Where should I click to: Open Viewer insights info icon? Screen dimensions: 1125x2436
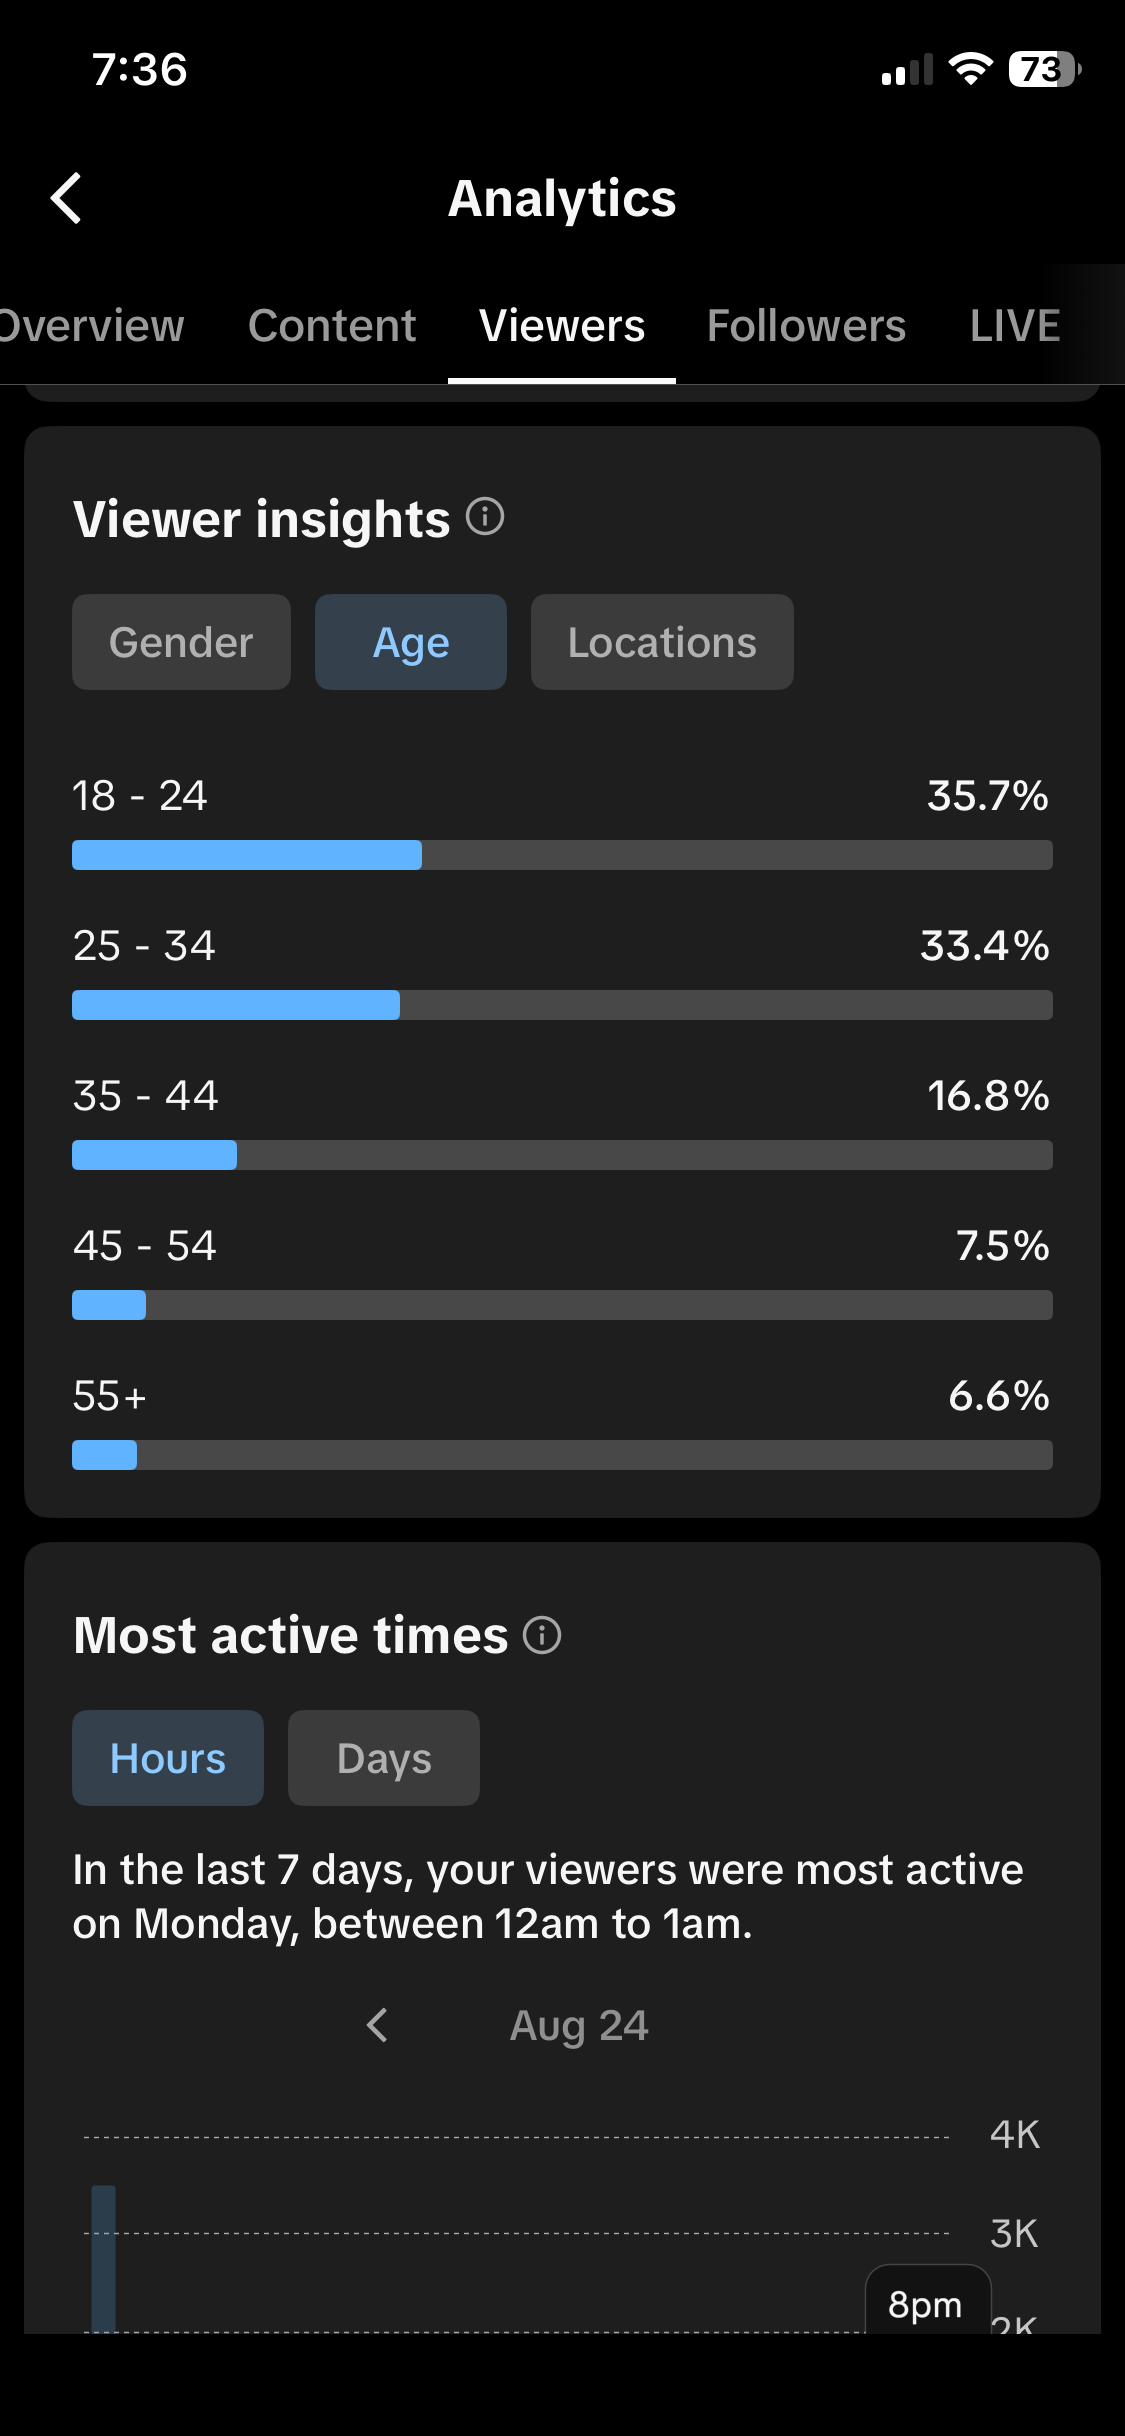point(485,517)
